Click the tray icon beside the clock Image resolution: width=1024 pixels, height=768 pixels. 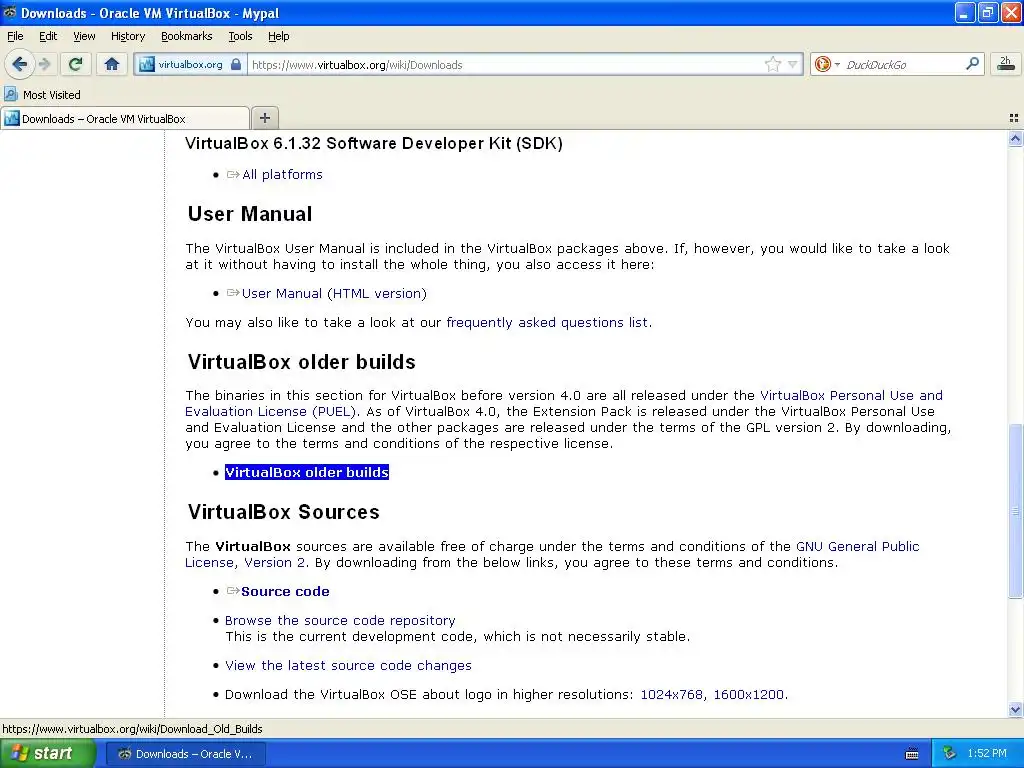click(950, 754)
